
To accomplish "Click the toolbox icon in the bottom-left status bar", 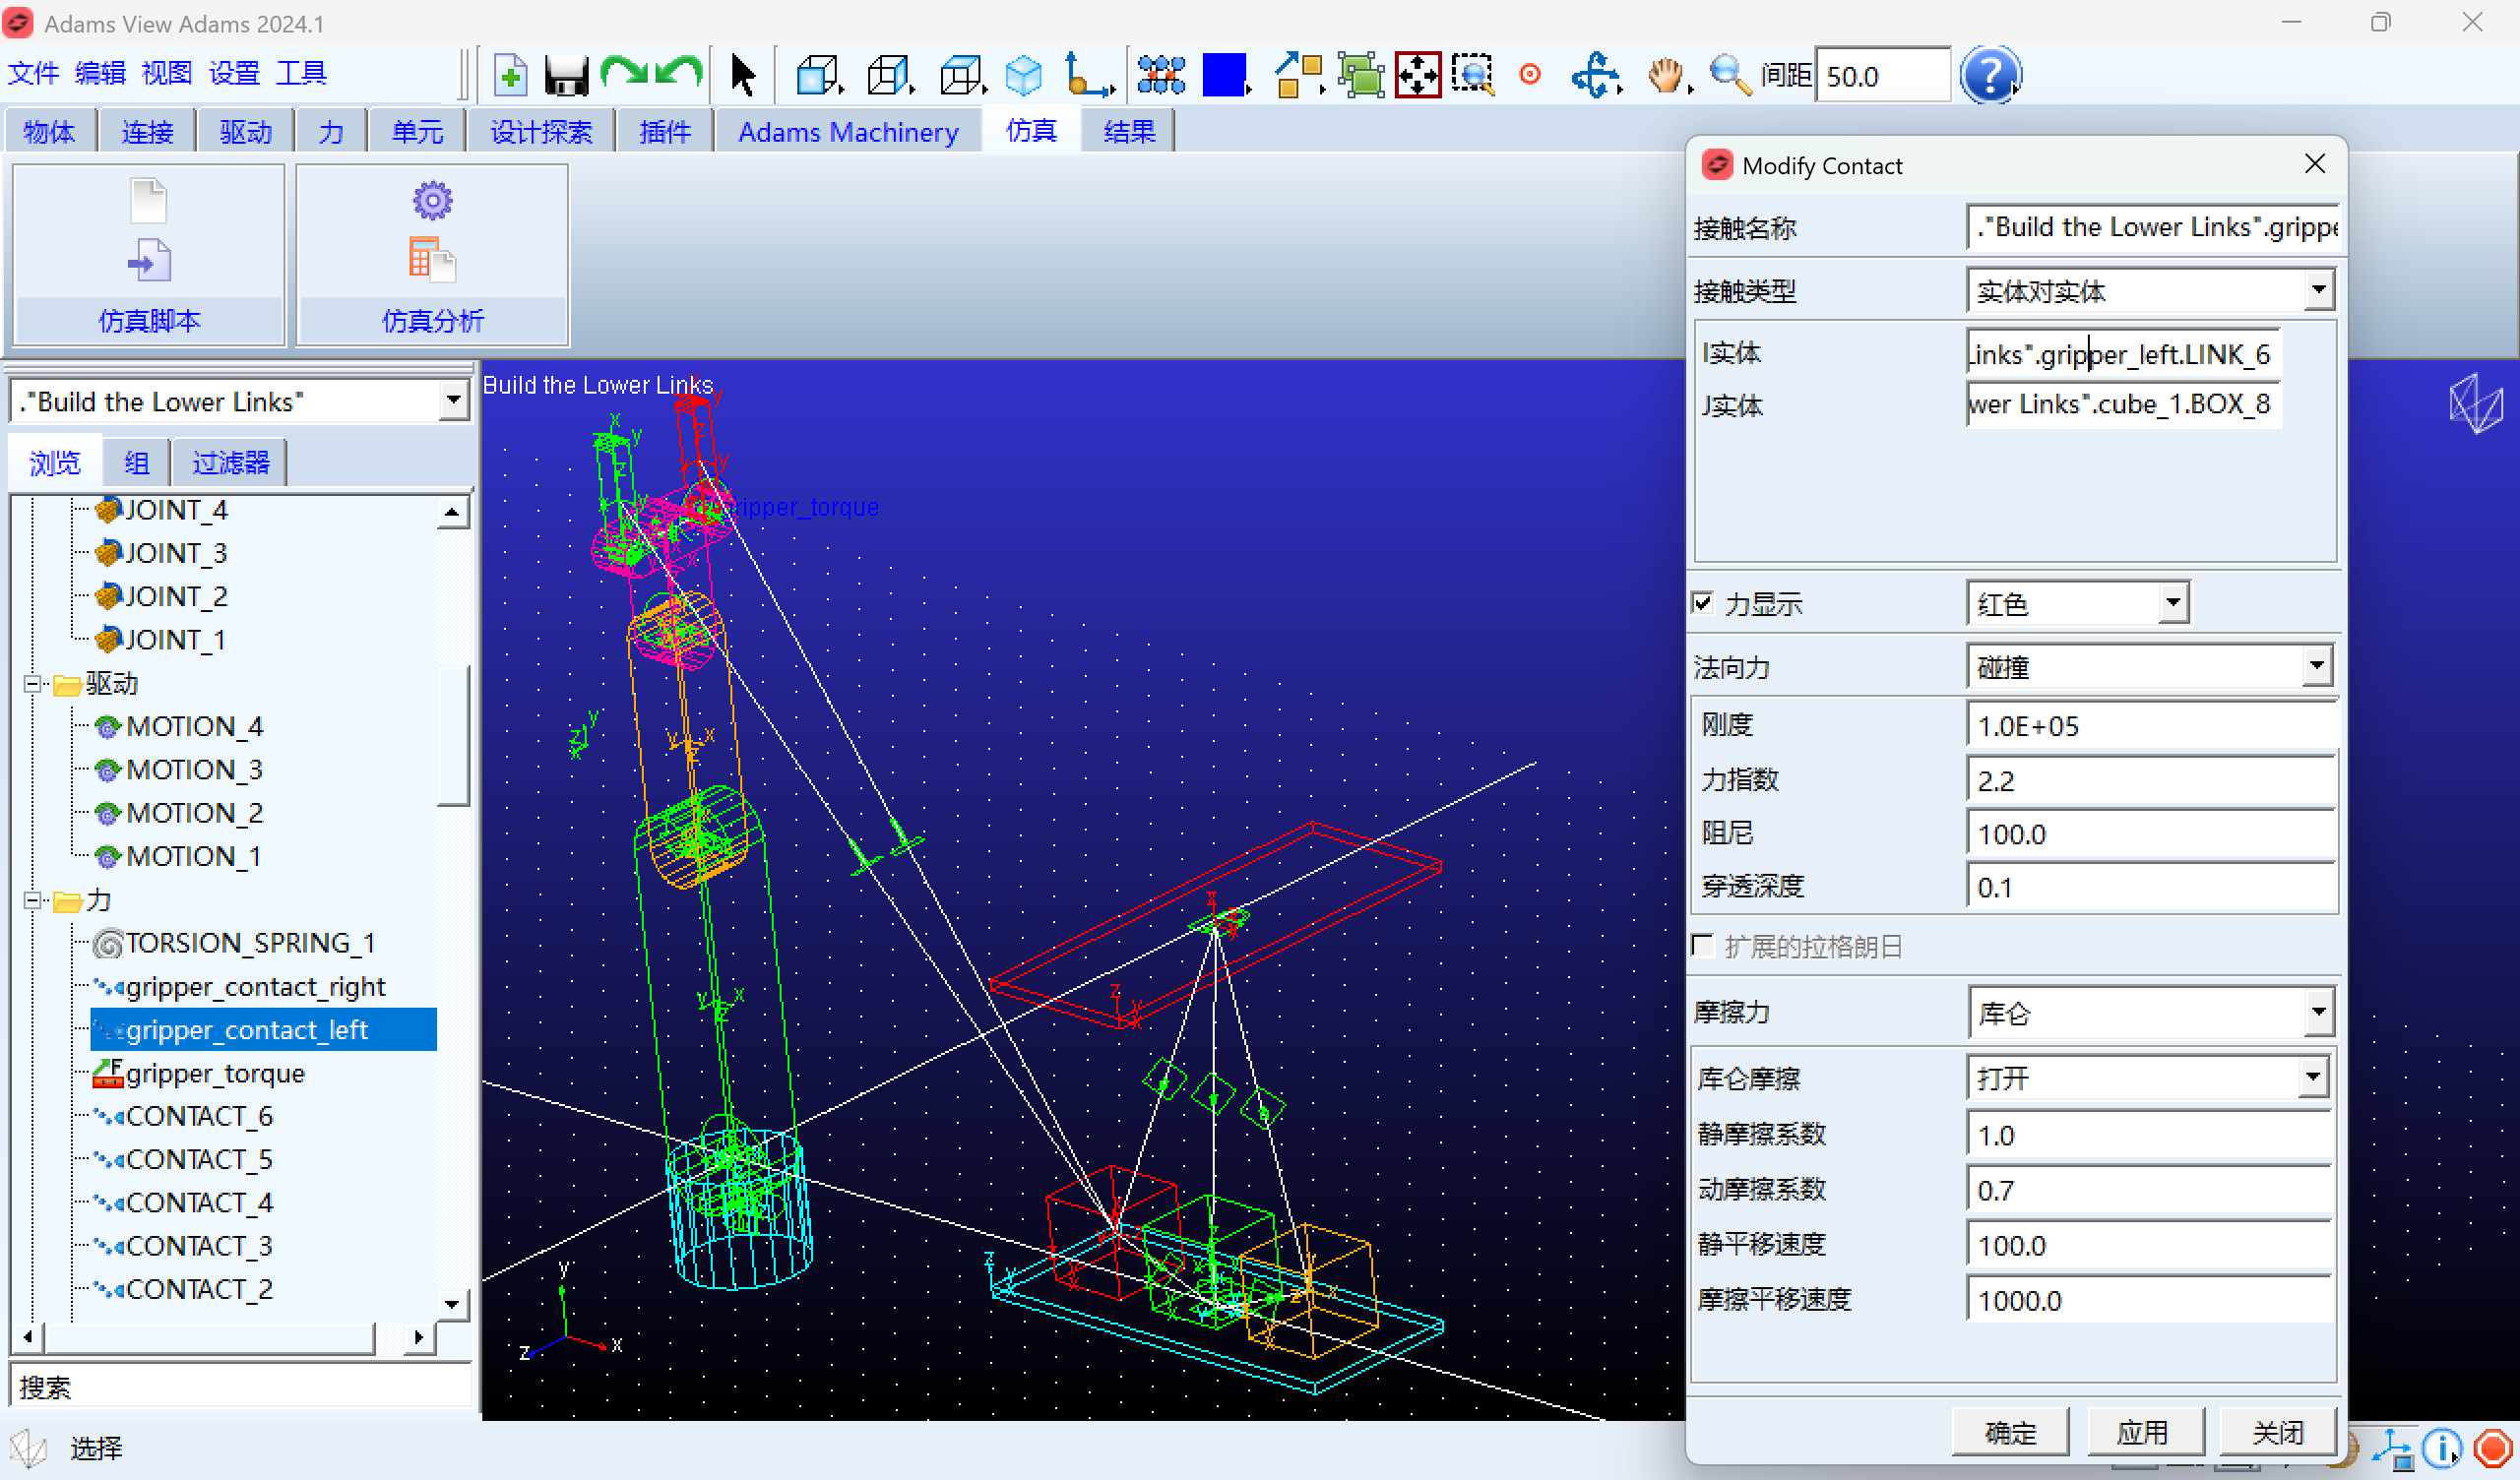I will [29, 1448].
